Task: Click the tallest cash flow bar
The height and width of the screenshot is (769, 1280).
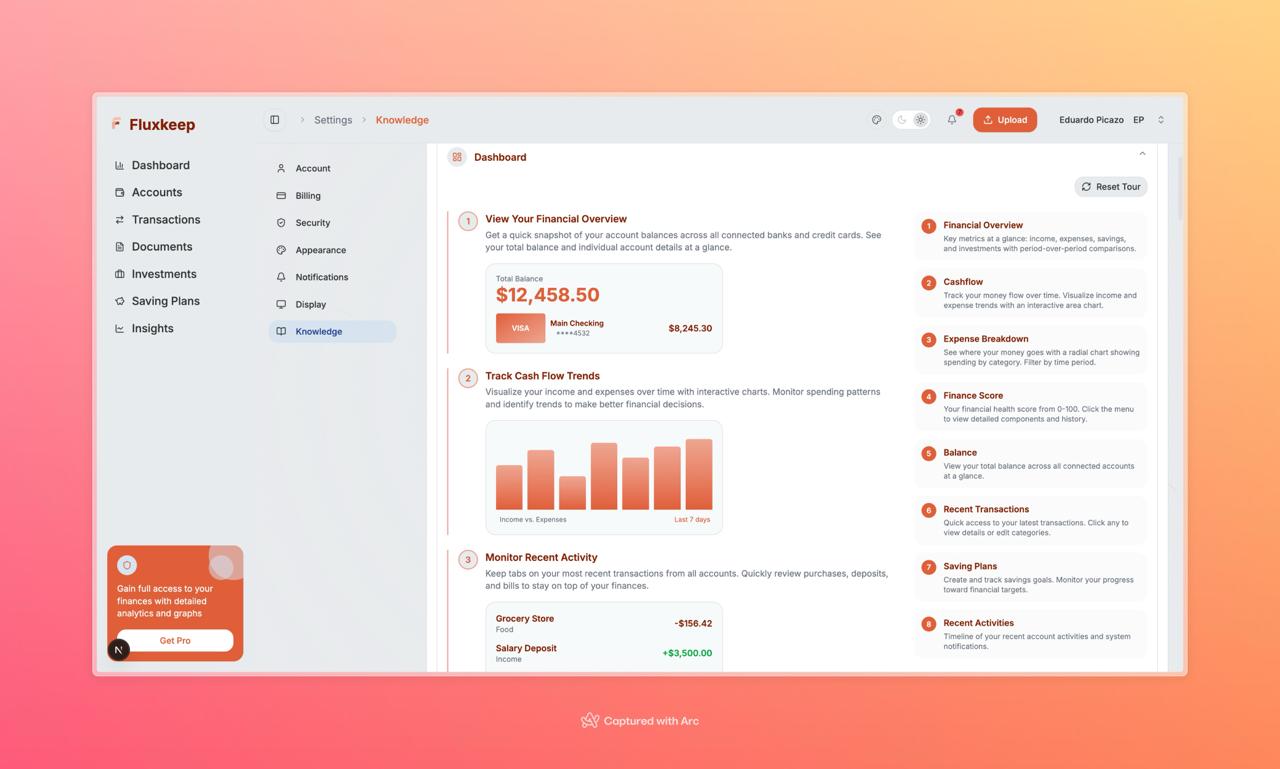Action: (x=698, y=475)
